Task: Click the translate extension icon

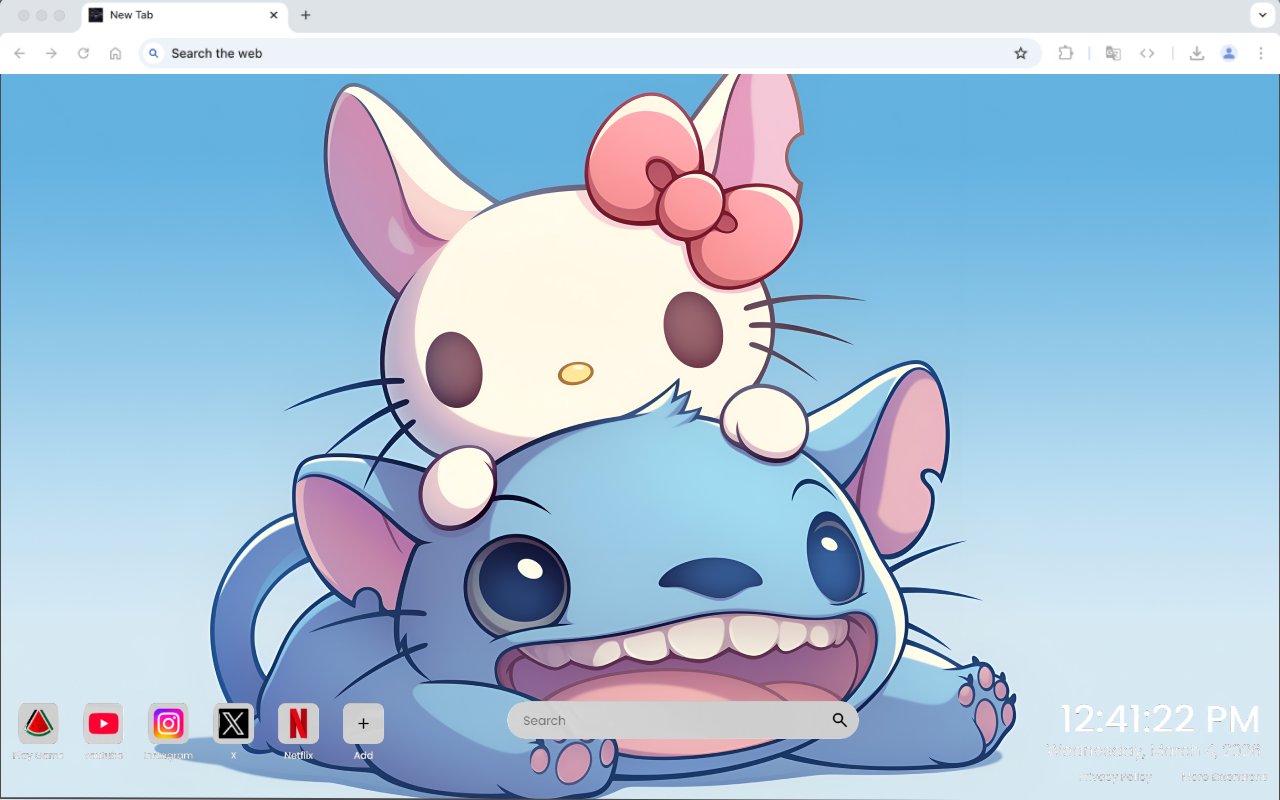Action: tap(1113, 53)
